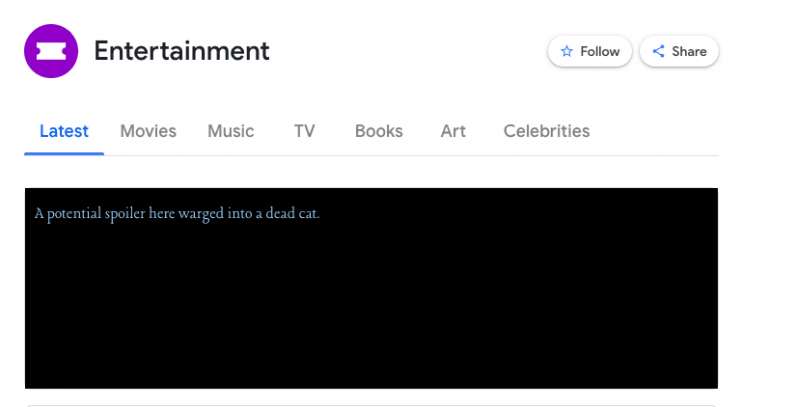Follow the Entertainment topic
This screenshot has height=407, width=796.
590,51
